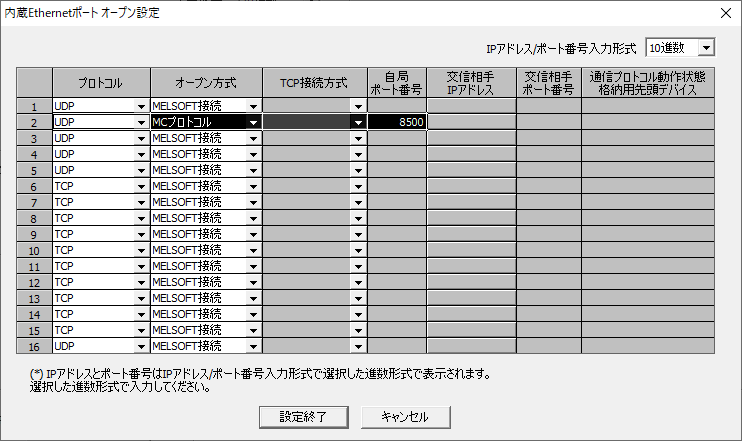The width and height of the screenshot is (742, 441).
Task: Select row header number 8
Action: [x=34, y=218]
